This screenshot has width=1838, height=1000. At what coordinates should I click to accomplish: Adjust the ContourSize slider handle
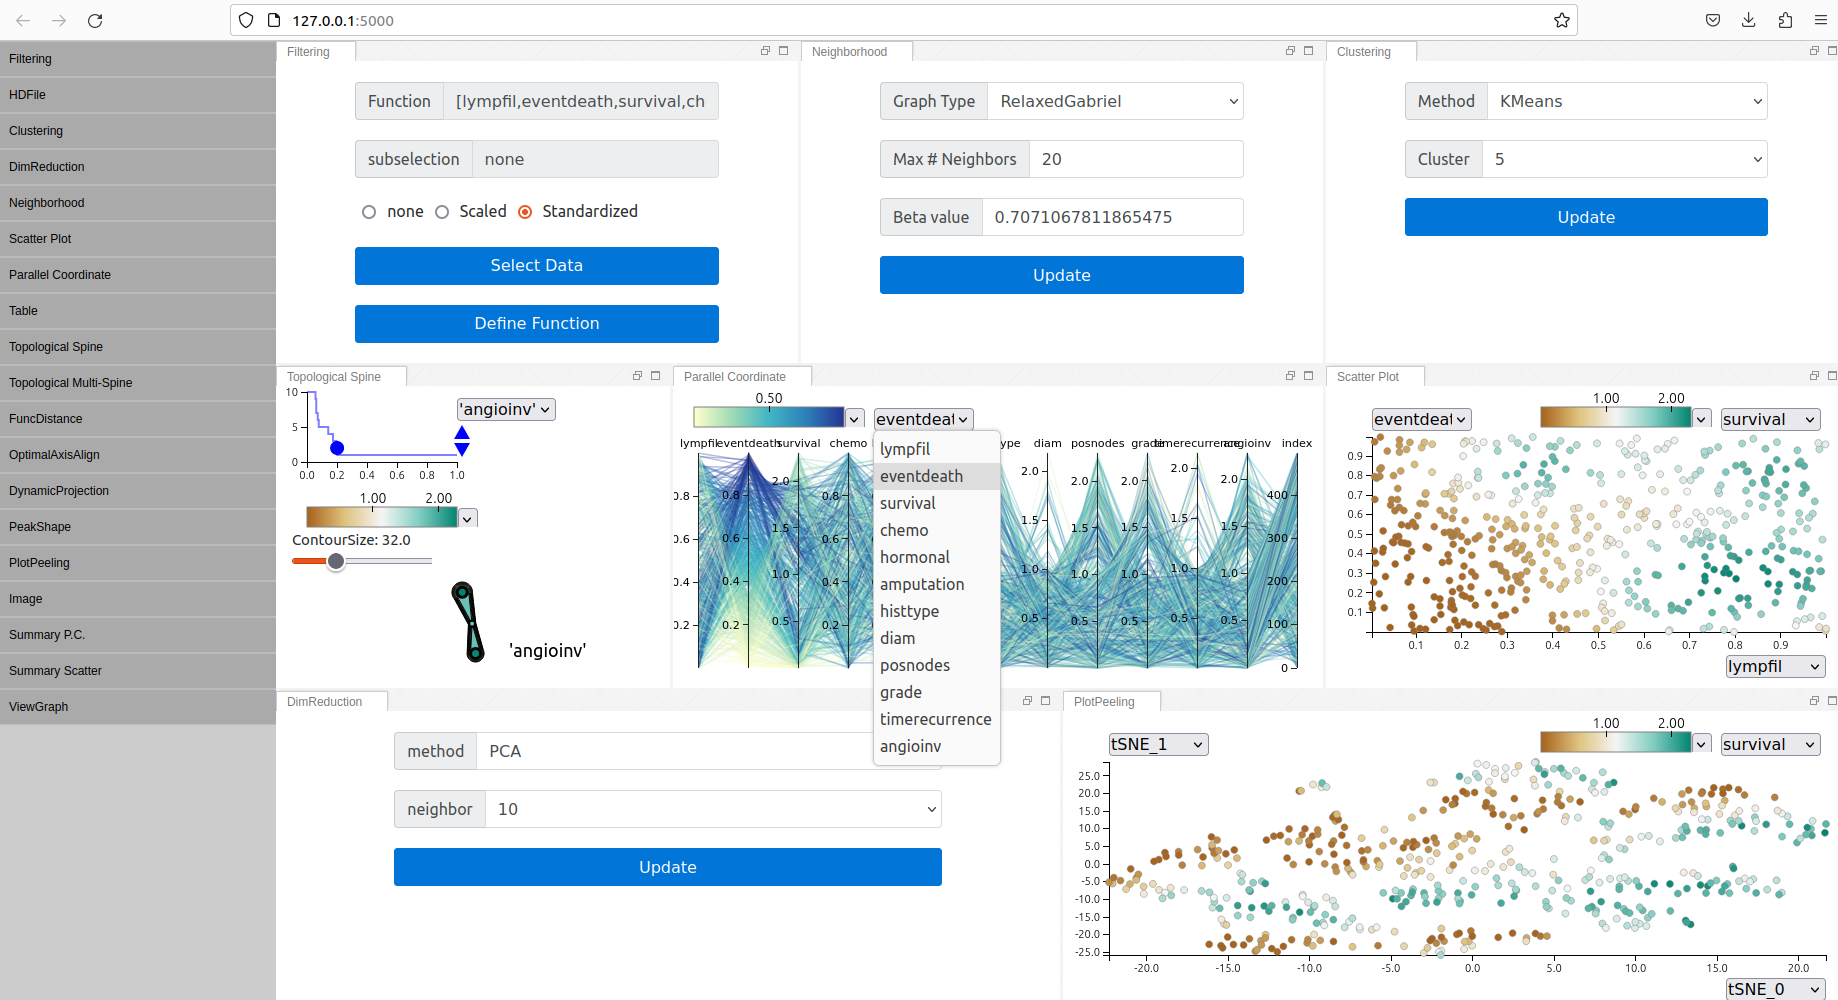[x=336, y=561]
